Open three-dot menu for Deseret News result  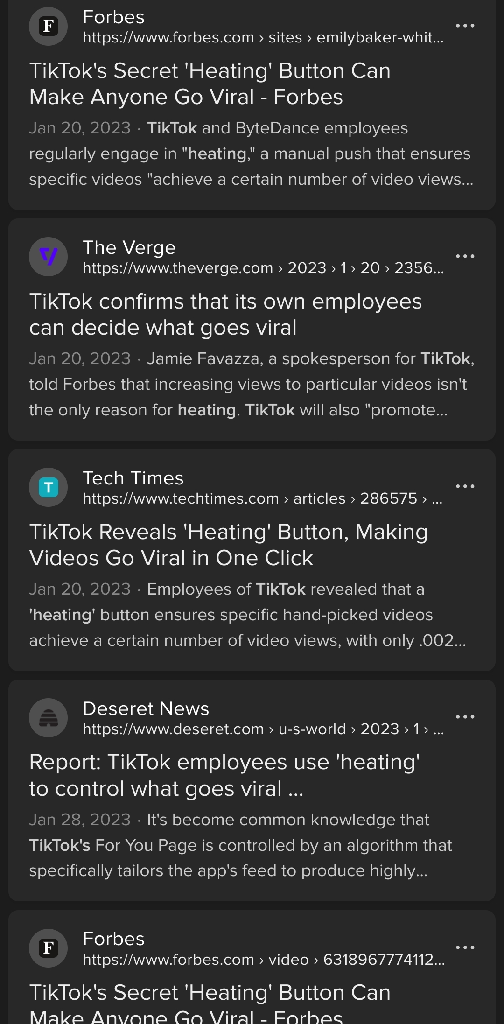[465, 717]
